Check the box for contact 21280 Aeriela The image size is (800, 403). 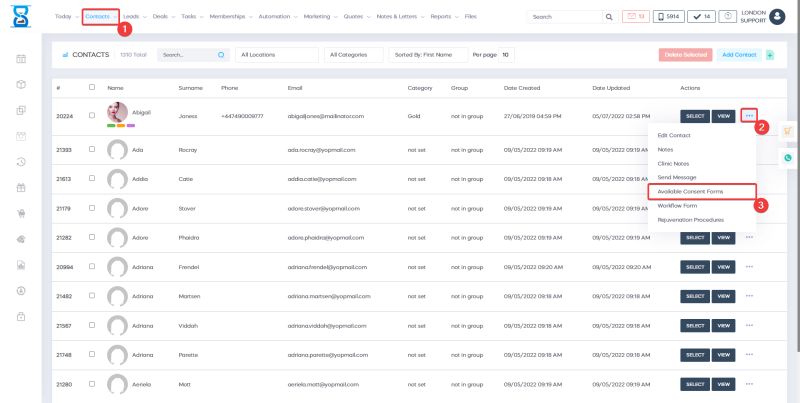click(92, 384)
